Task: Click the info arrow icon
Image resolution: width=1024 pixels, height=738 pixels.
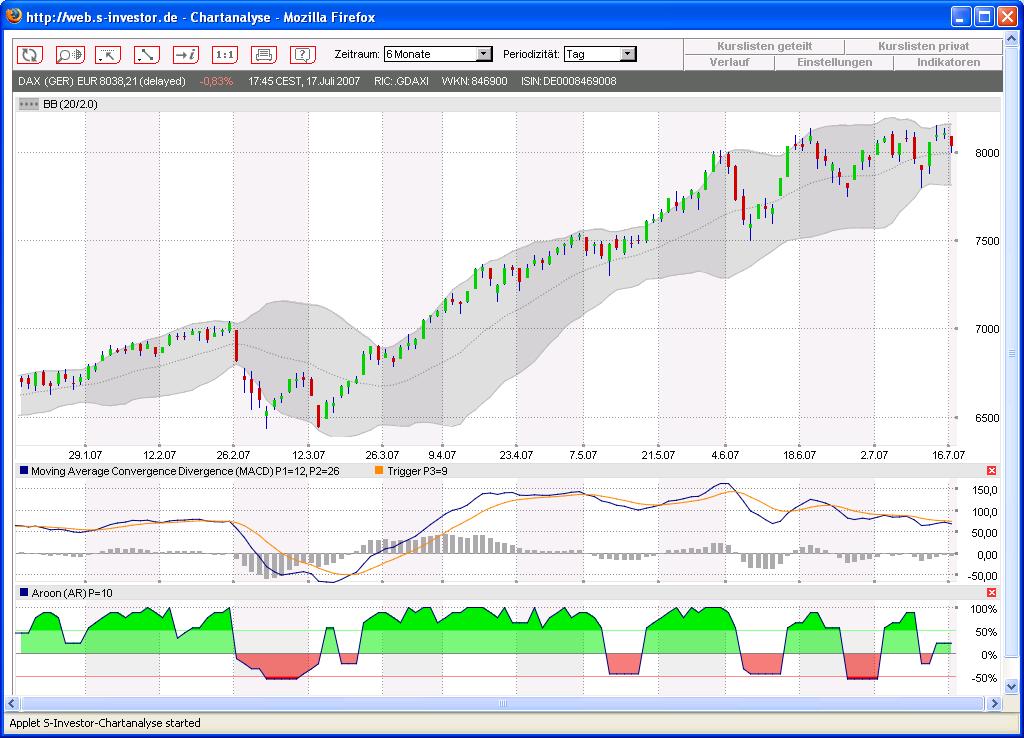Action: click(186, 55)
